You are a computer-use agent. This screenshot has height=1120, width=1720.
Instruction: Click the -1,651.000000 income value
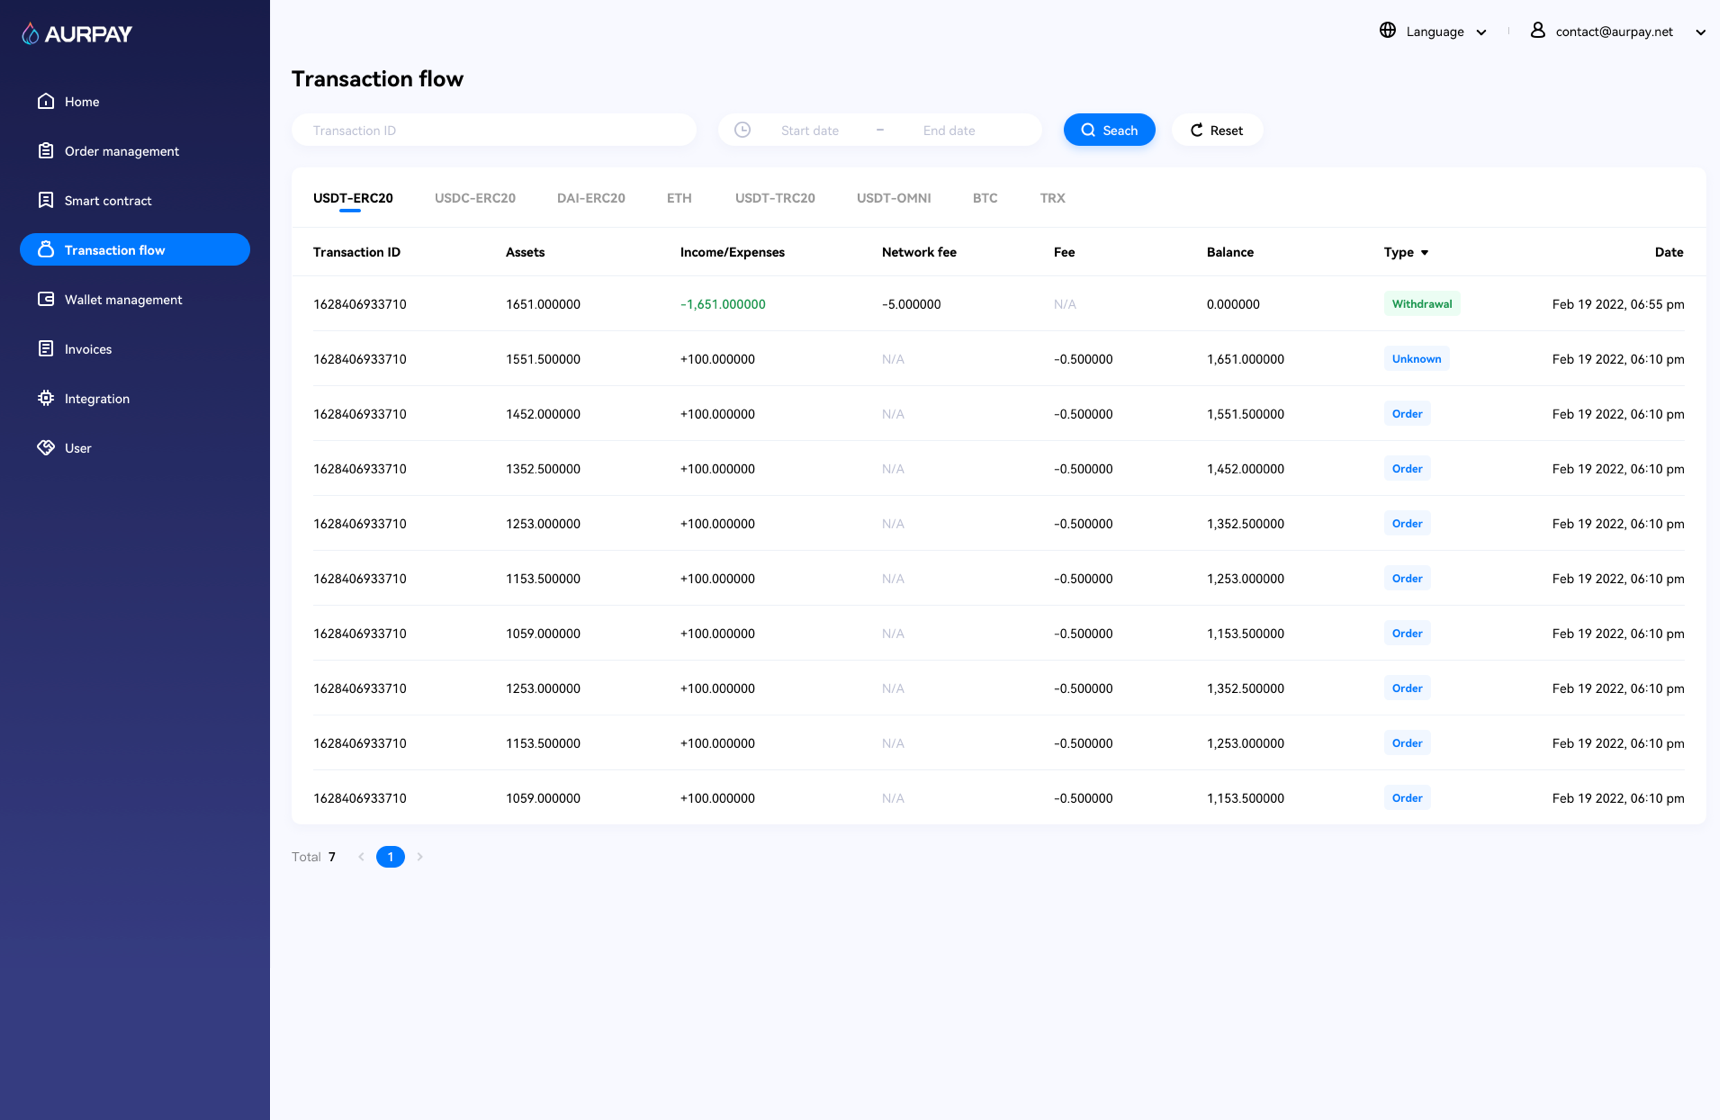point(723,304)
